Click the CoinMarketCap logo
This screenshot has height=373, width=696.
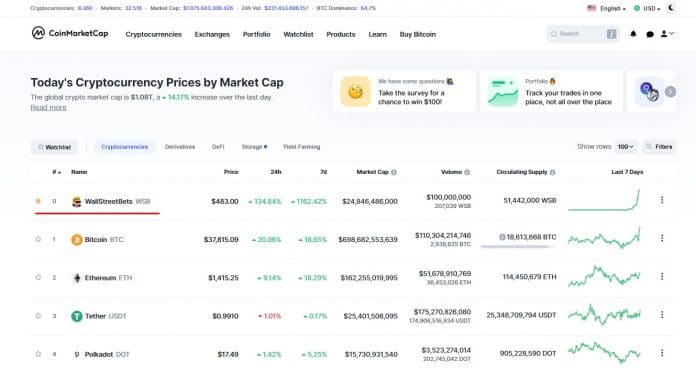[70, 33]
